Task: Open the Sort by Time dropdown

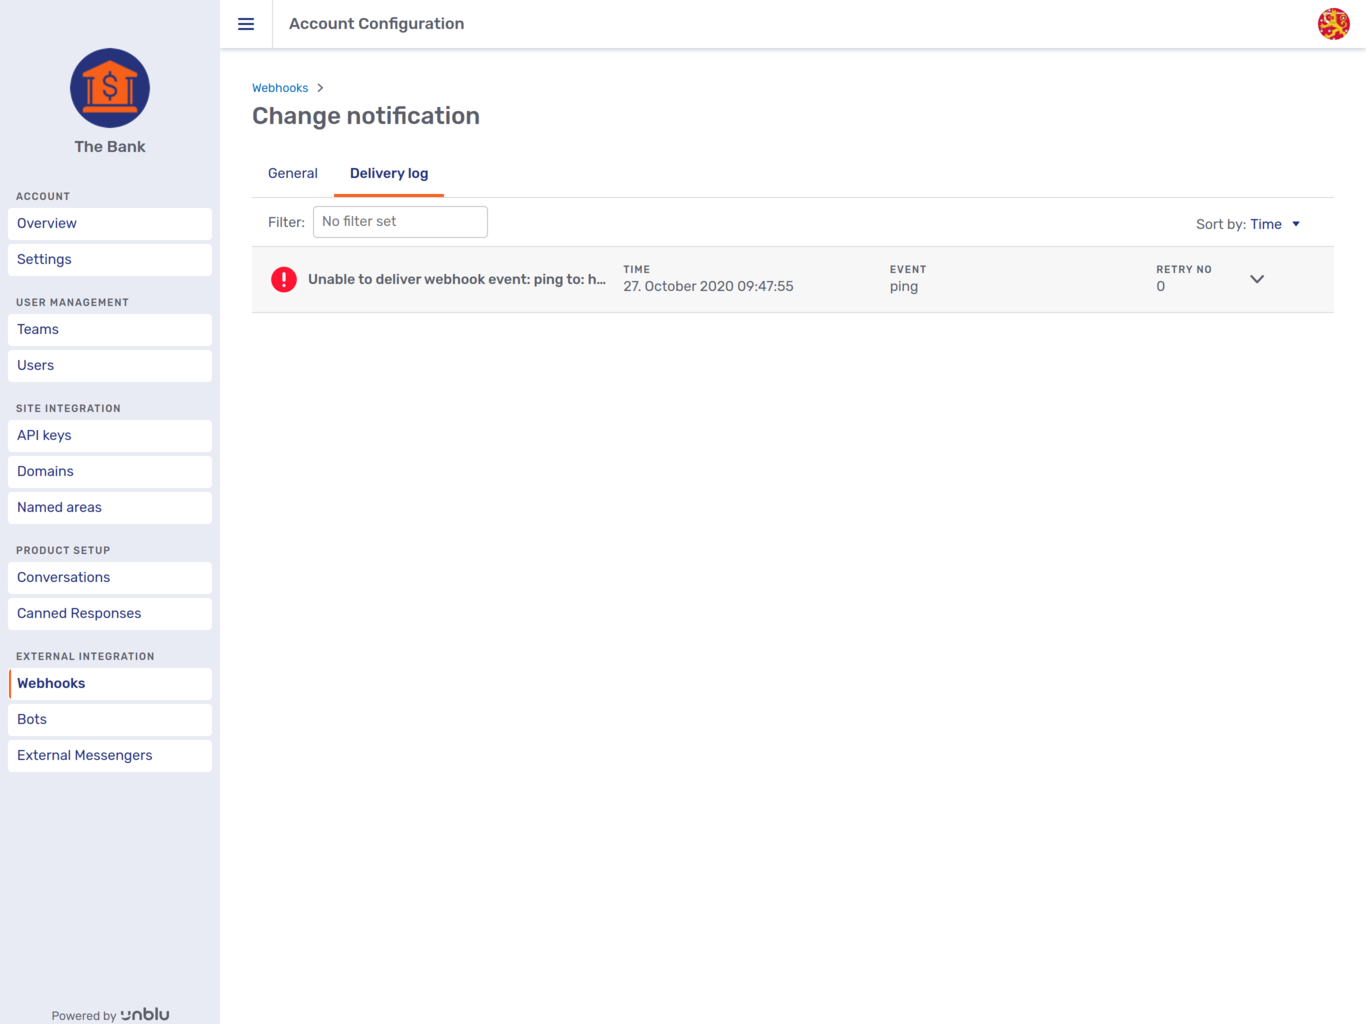Action: point(1274,224)
